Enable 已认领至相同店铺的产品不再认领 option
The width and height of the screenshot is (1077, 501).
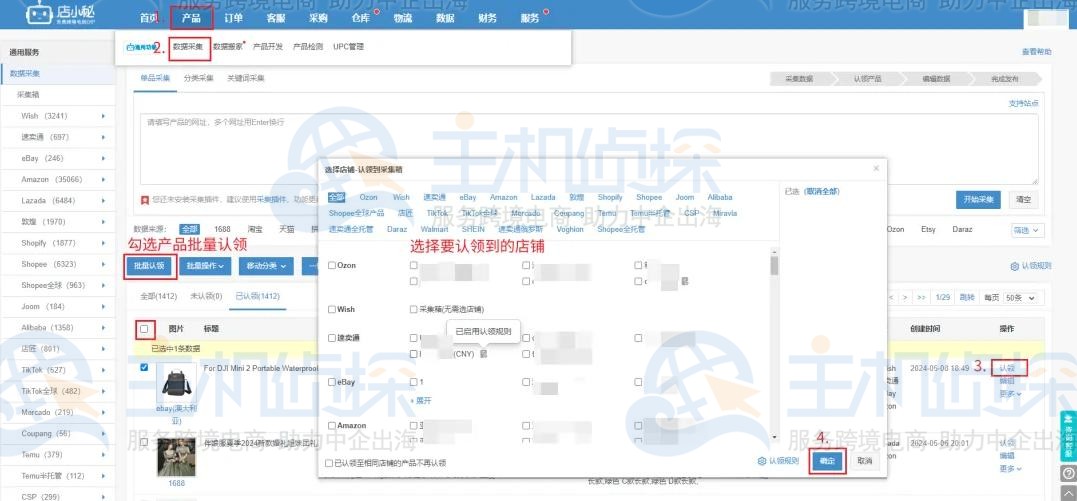tap(329, 463)
